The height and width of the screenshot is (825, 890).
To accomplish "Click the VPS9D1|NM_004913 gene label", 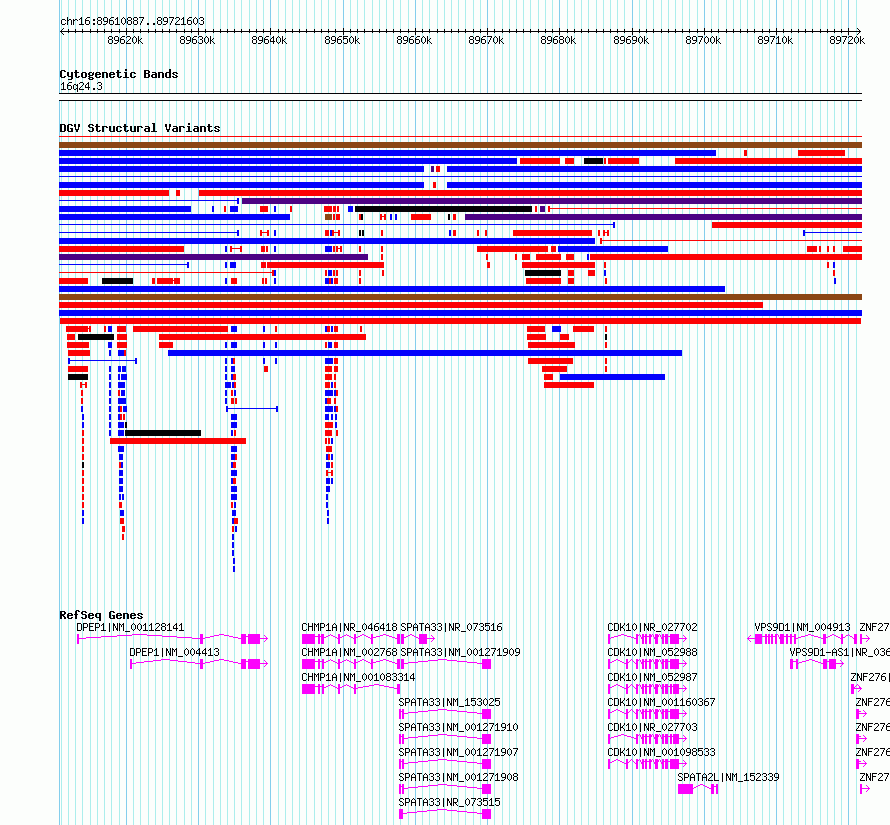I will pos(802,627).
